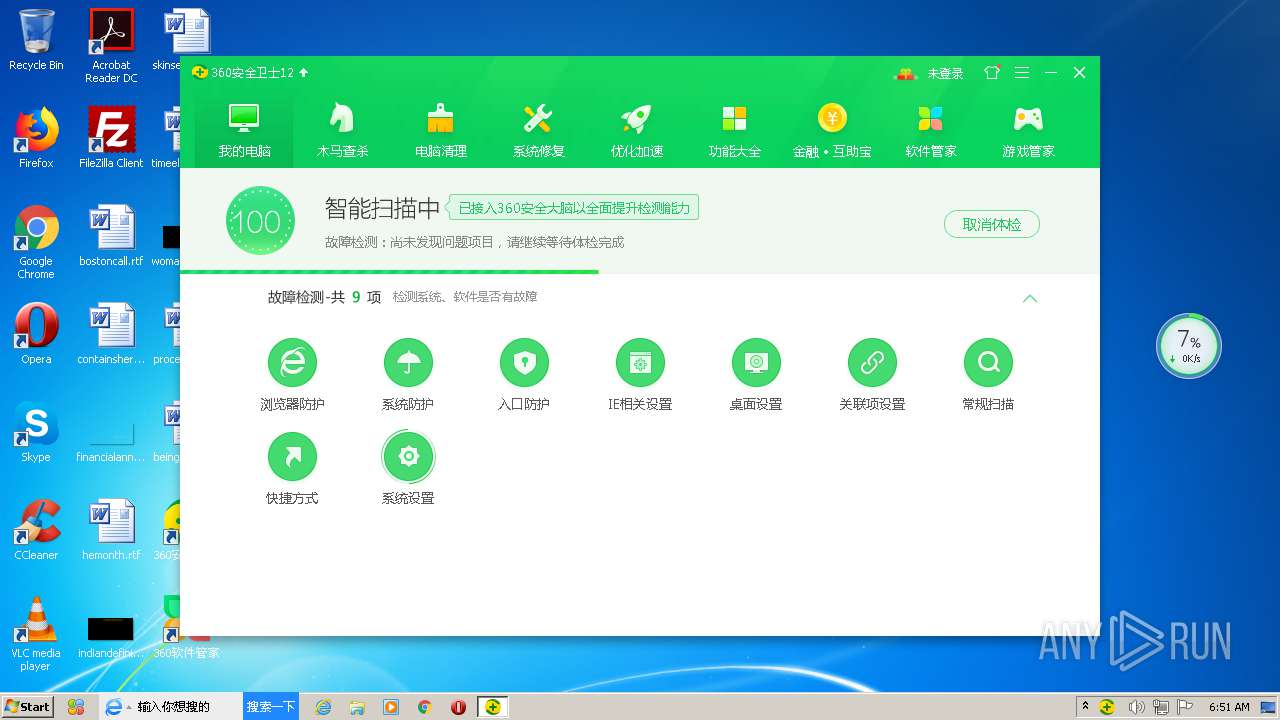The image size is (1280, 720).
Task: Open the volume icon in system tray
Action: click(x=1136, y=707)
